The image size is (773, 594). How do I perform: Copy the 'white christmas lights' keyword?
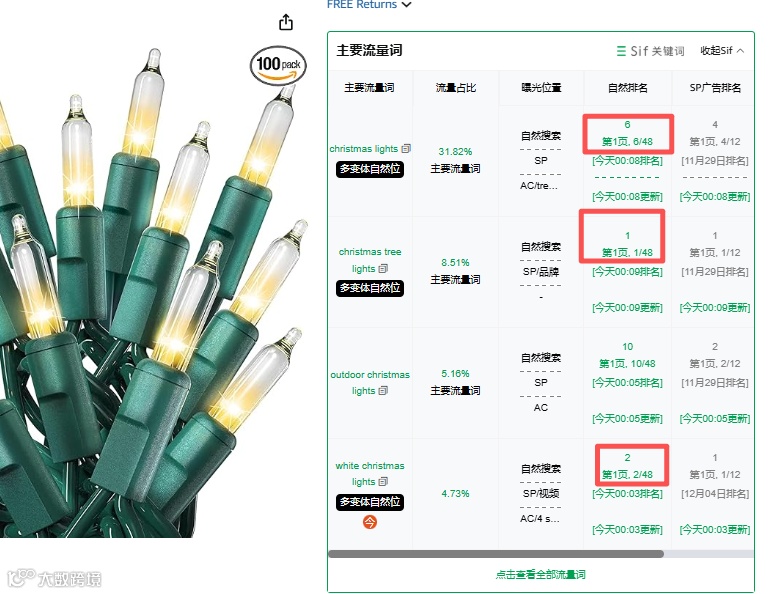coord(383,482)
